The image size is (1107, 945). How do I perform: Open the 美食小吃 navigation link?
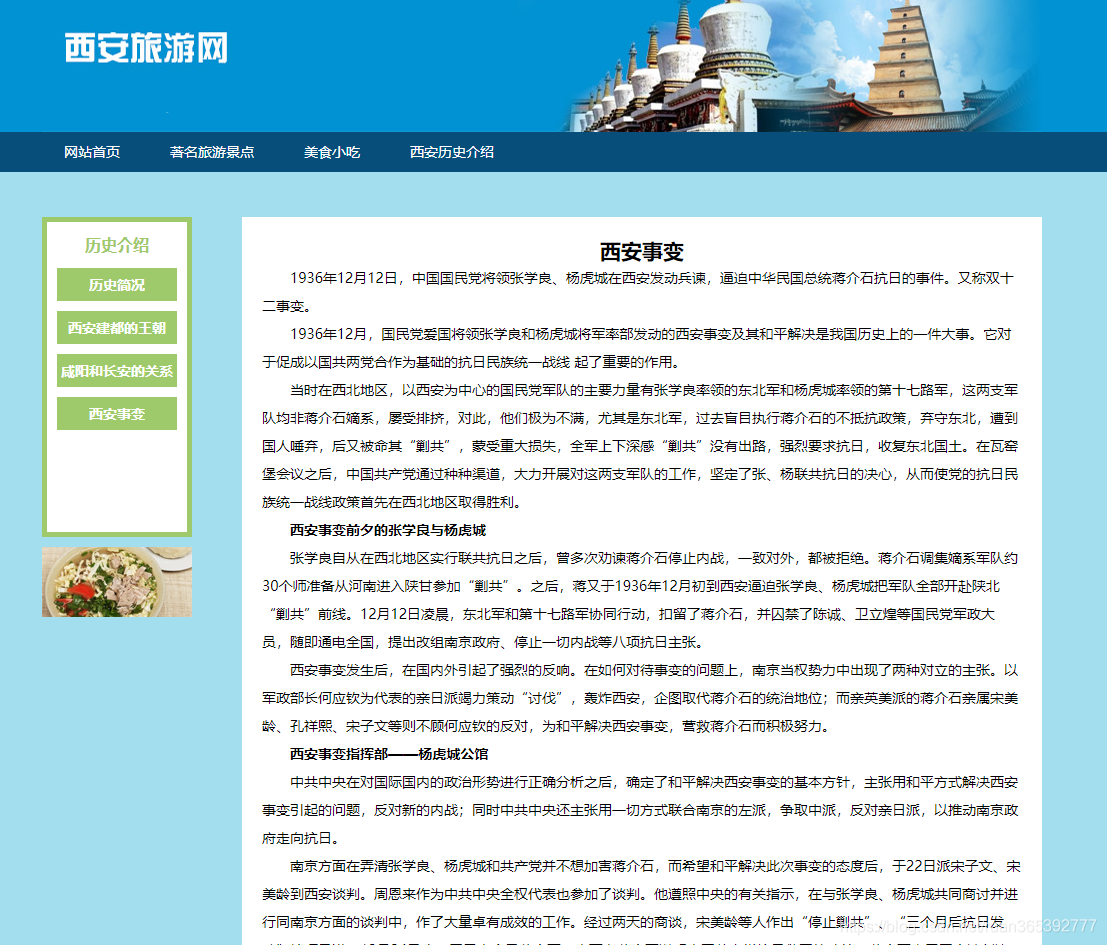pos(332,152)
